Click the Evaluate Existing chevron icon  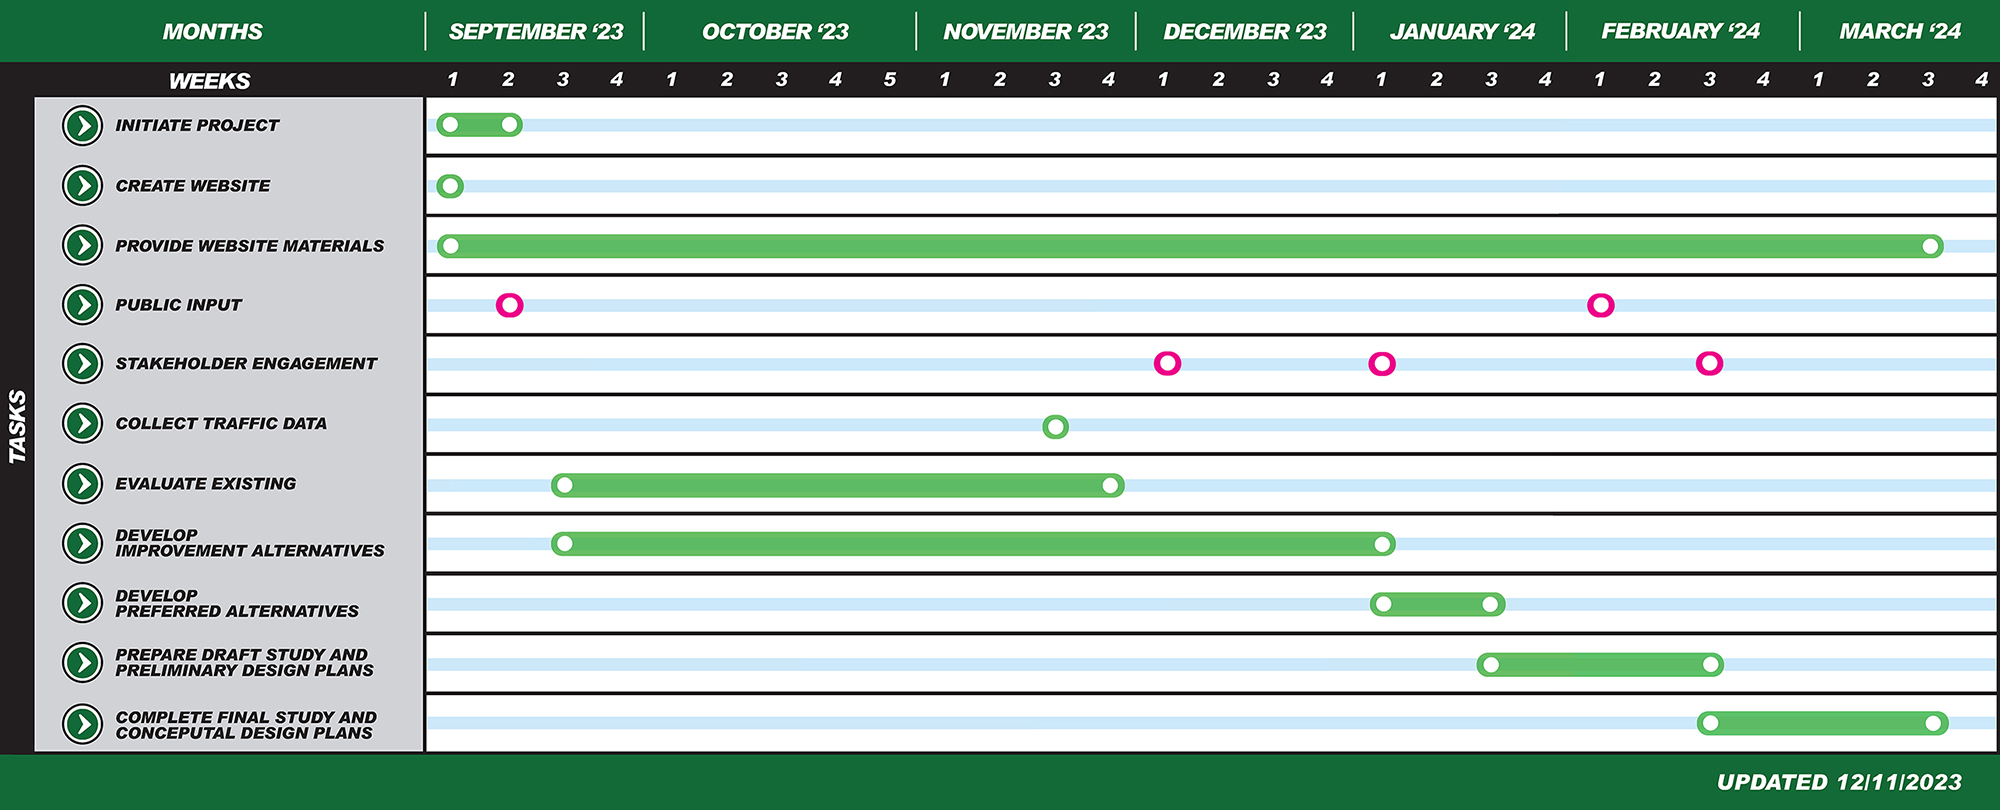pyautogui.click(x=83, y=484)
